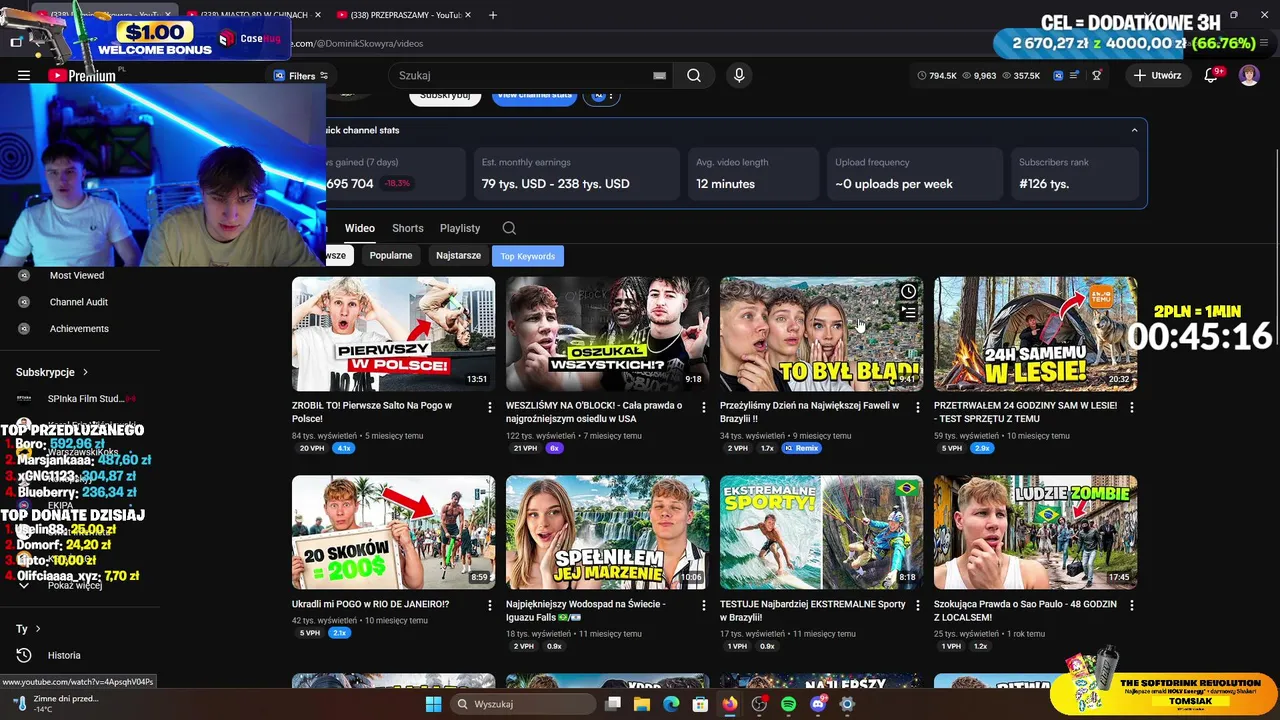Click the 4.1x badge under pogo salto video
The image size is (1280, 720).
(x=343, y=448)
